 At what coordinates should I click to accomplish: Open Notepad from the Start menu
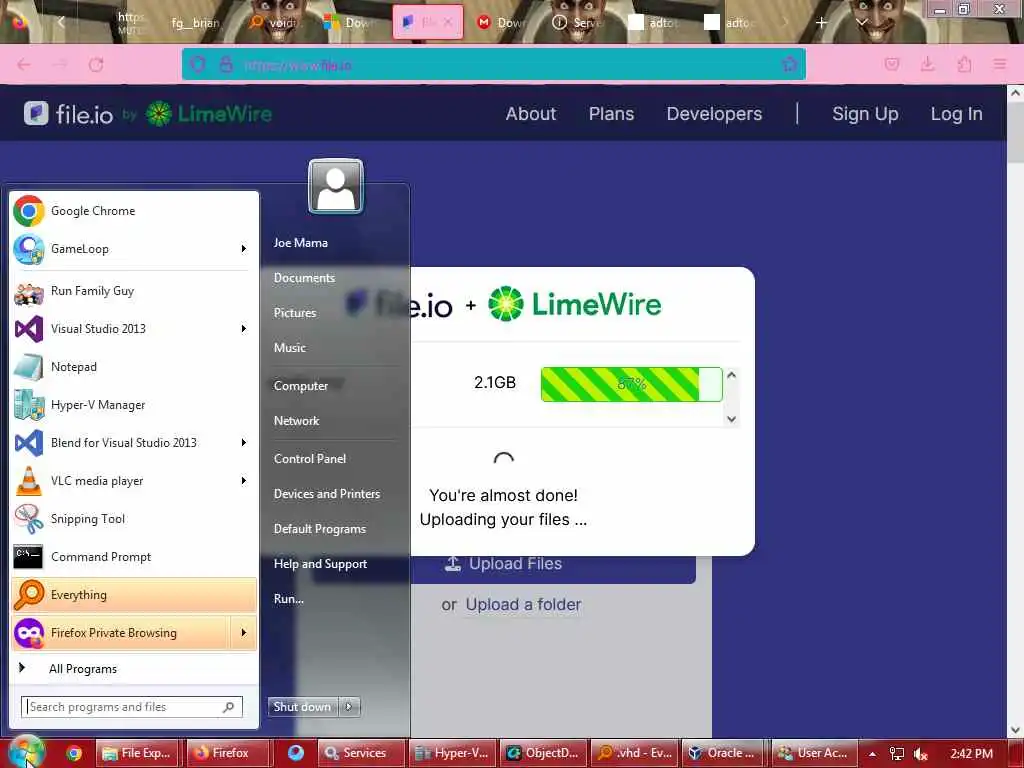pyautogui.click(x=134, y=367)
